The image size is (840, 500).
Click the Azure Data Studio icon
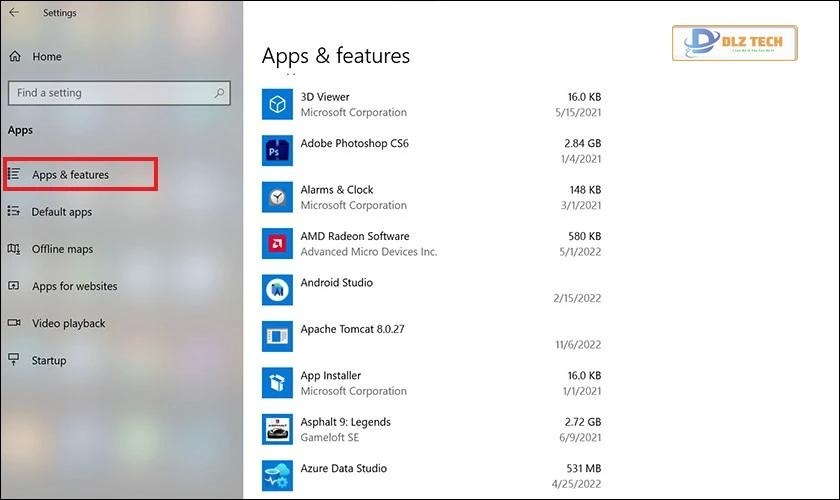pos(277,476)
